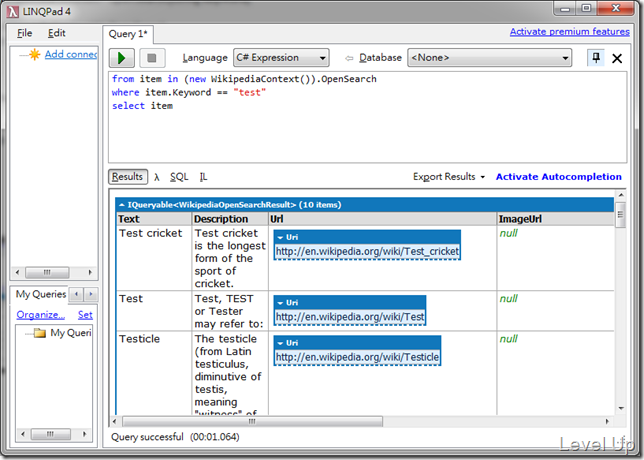Click results vertical scrollbar down arrow
This screenshot has width=644, height=460.
[621, 408]
